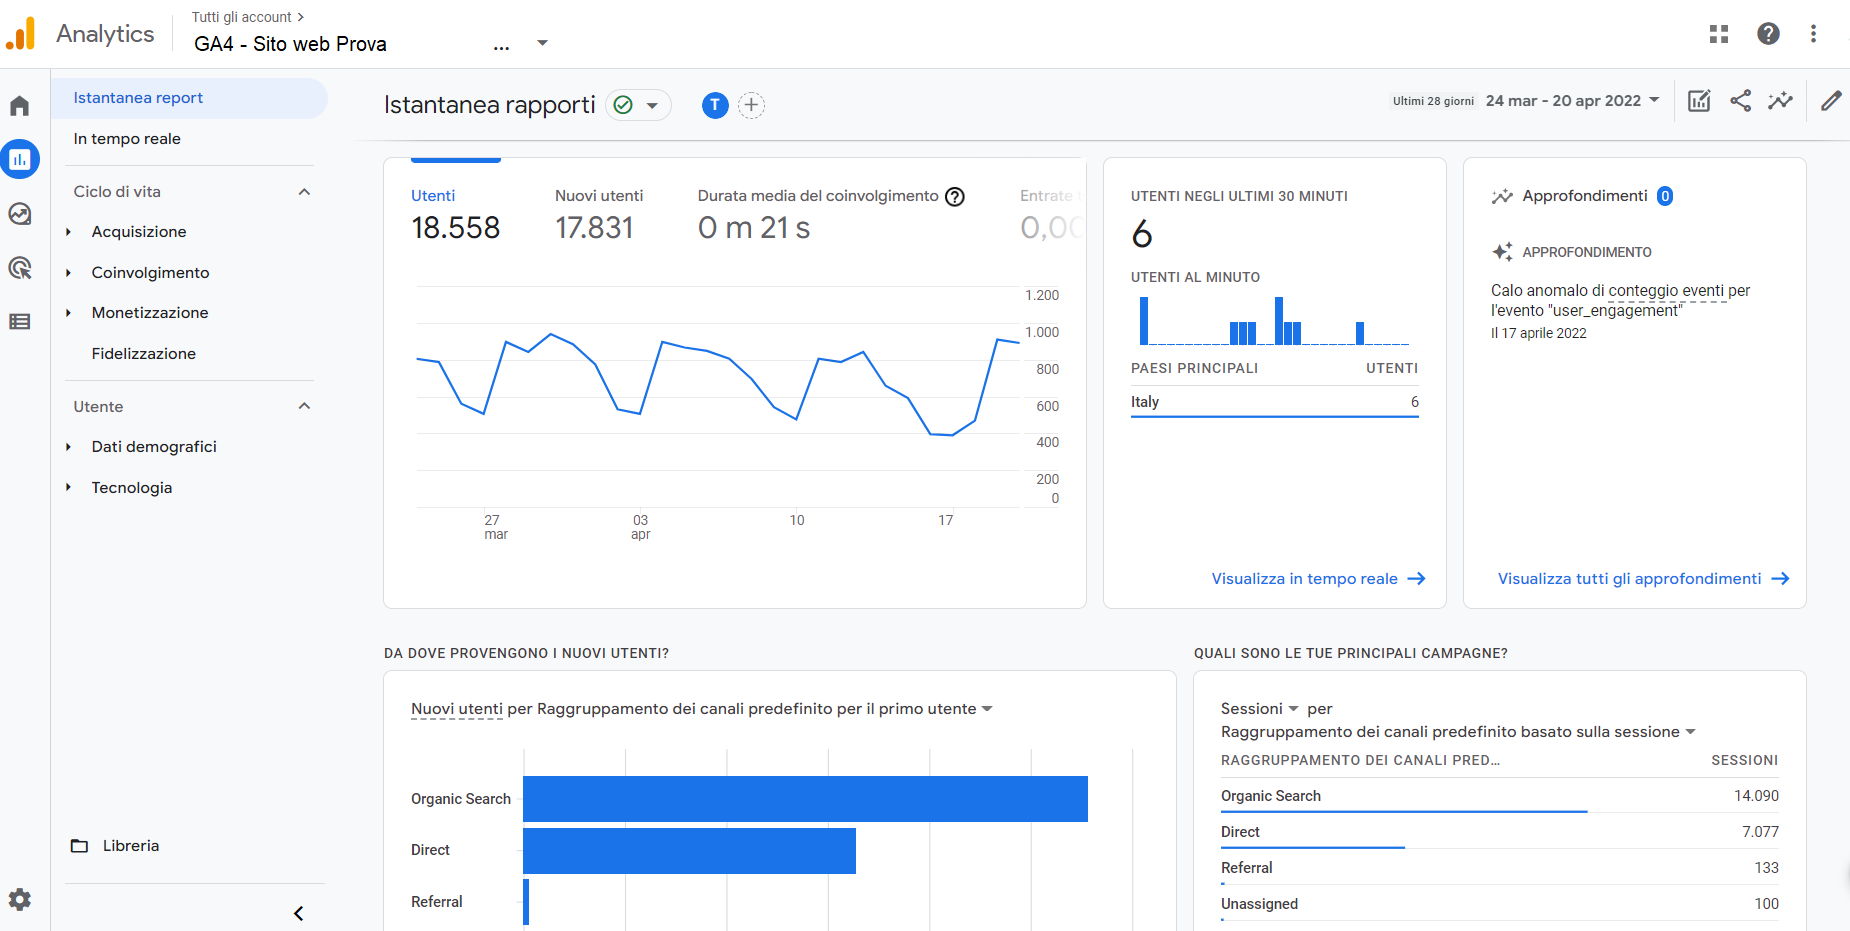Expand the Acquisizione menu item
The image size is (1850, 931).
click(139, 232)
